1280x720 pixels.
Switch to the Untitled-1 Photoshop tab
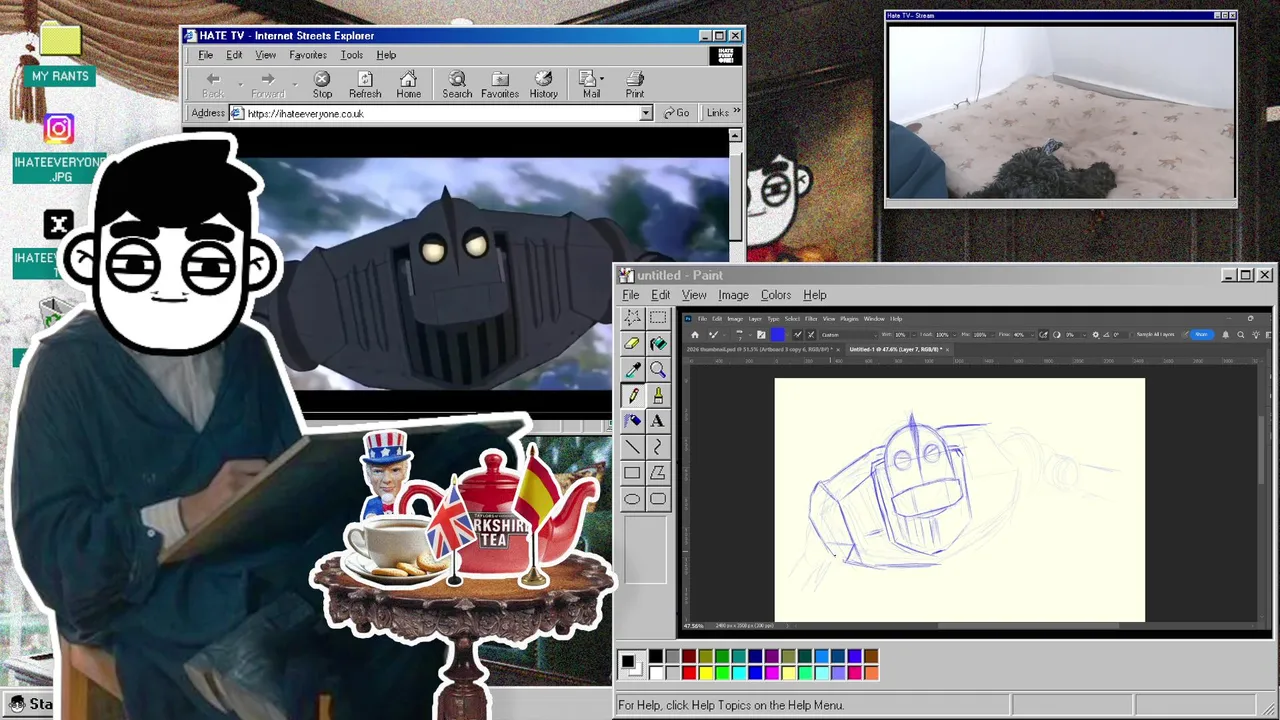(898, 349)
